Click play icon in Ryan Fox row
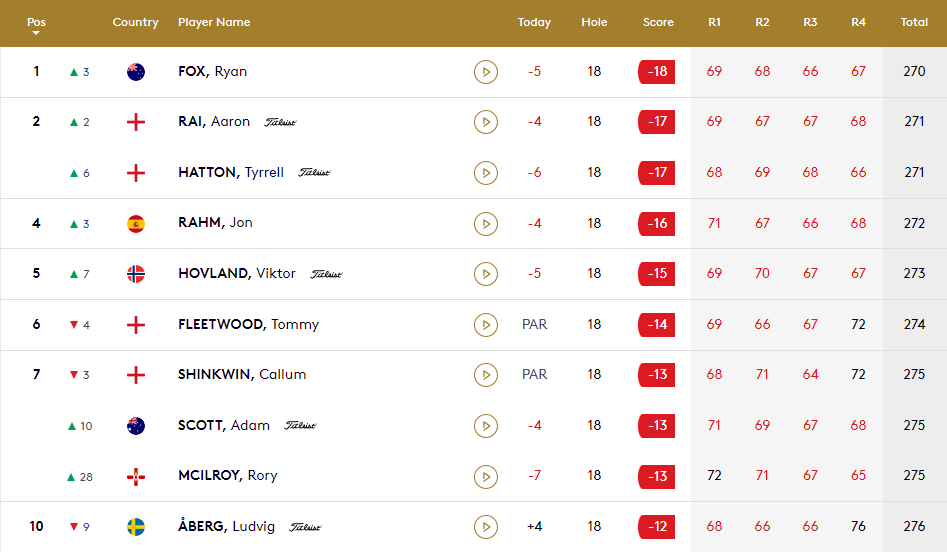This screenshot has height=552, width=947. point(485,72)
